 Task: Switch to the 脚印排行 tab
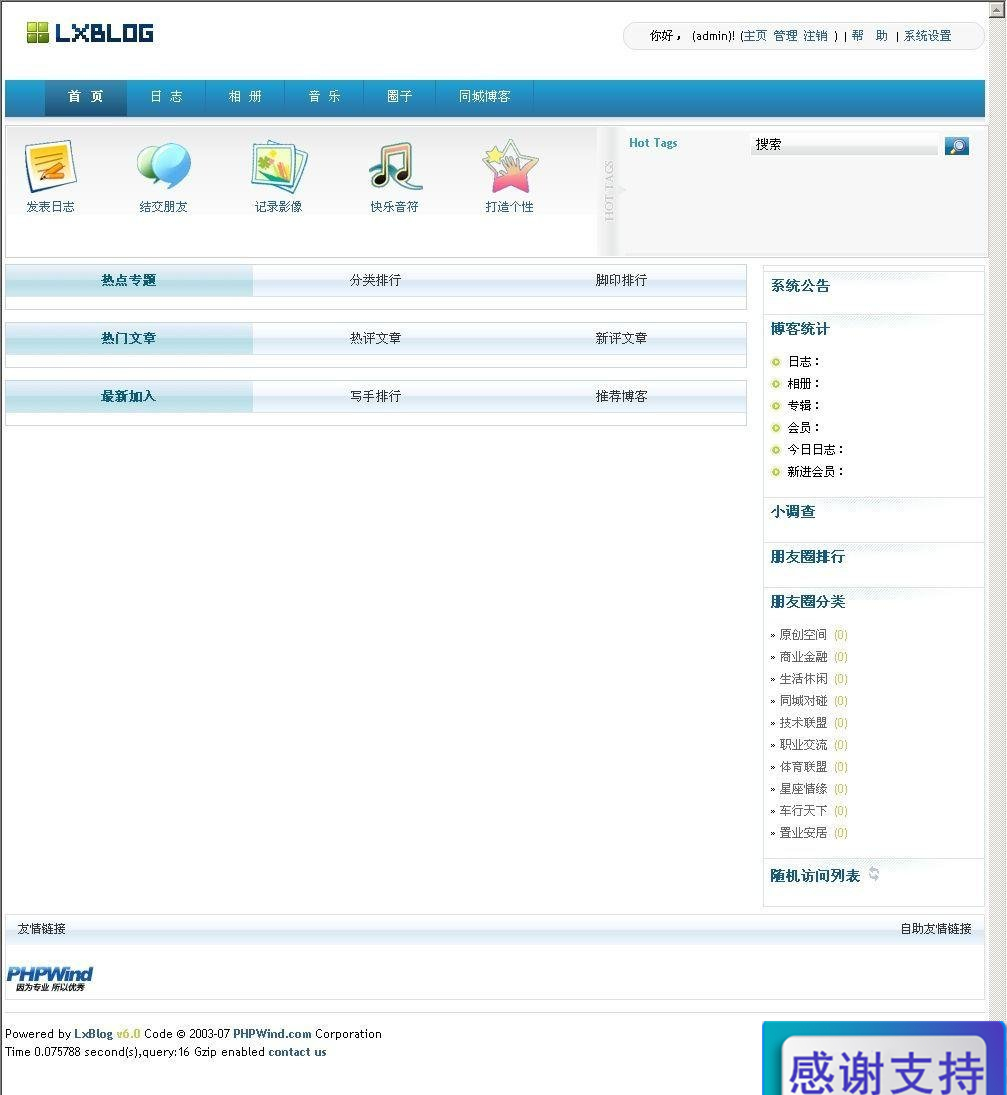pyautogui.click(x=622, y=280)
